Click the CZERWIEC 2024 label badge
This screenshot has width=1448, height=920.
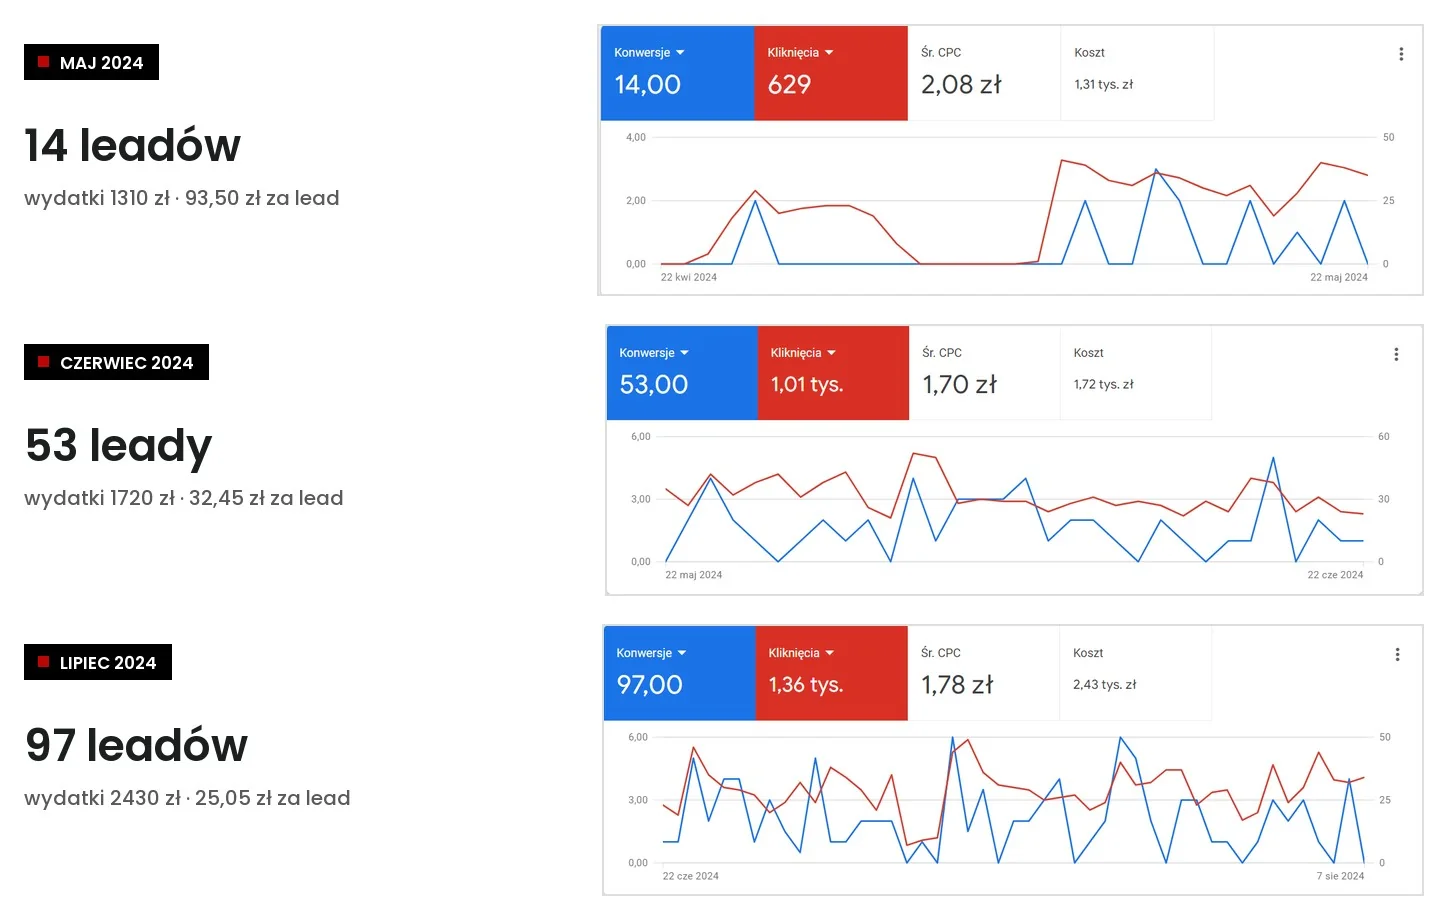pos(116,362)
